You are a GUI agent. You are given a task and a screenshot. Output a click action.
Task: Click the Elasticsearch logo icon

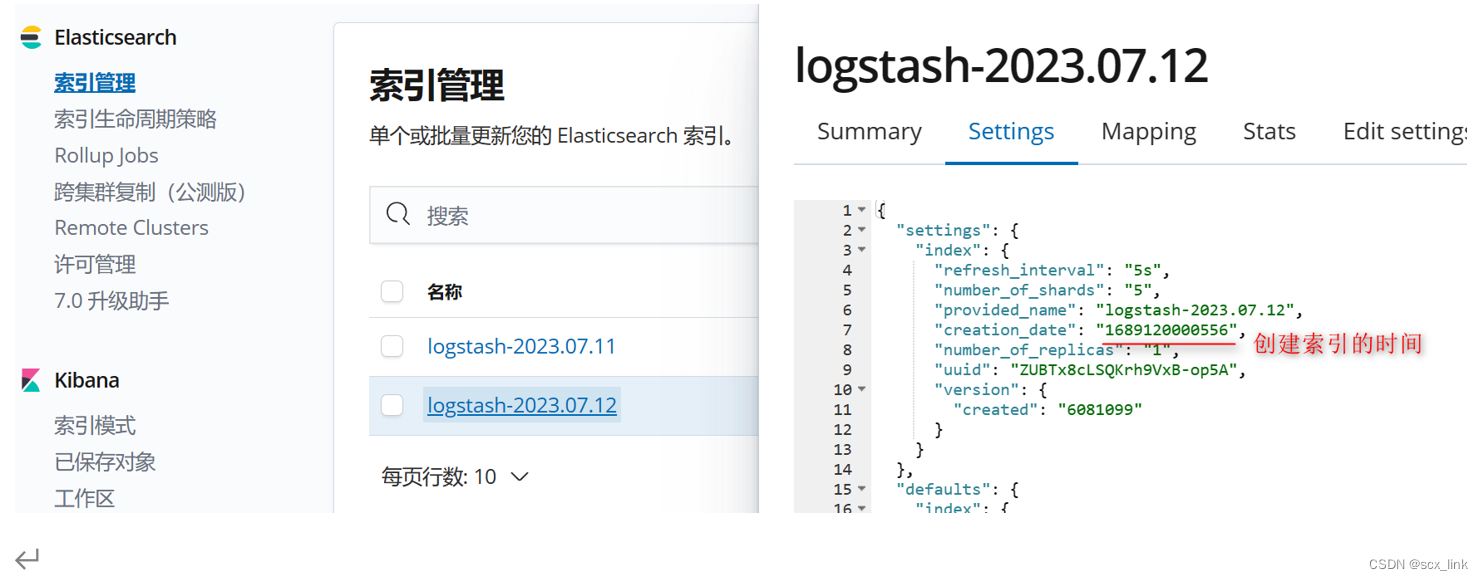[x=31, y=38]
